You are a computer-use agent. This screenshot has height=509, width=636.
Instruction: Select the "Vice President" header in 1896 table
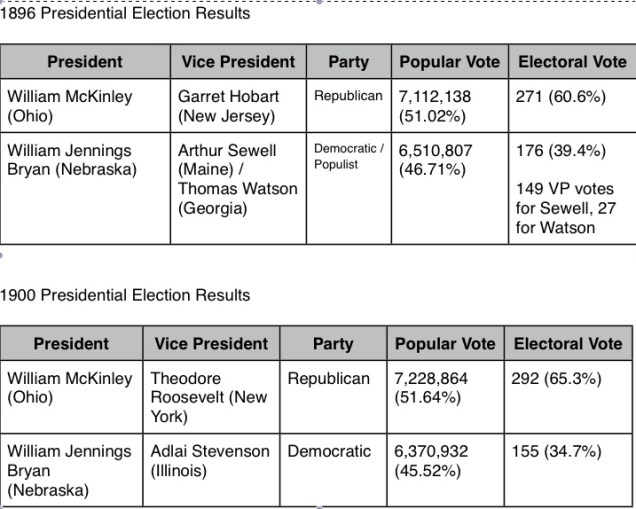[x=238, y=62]
